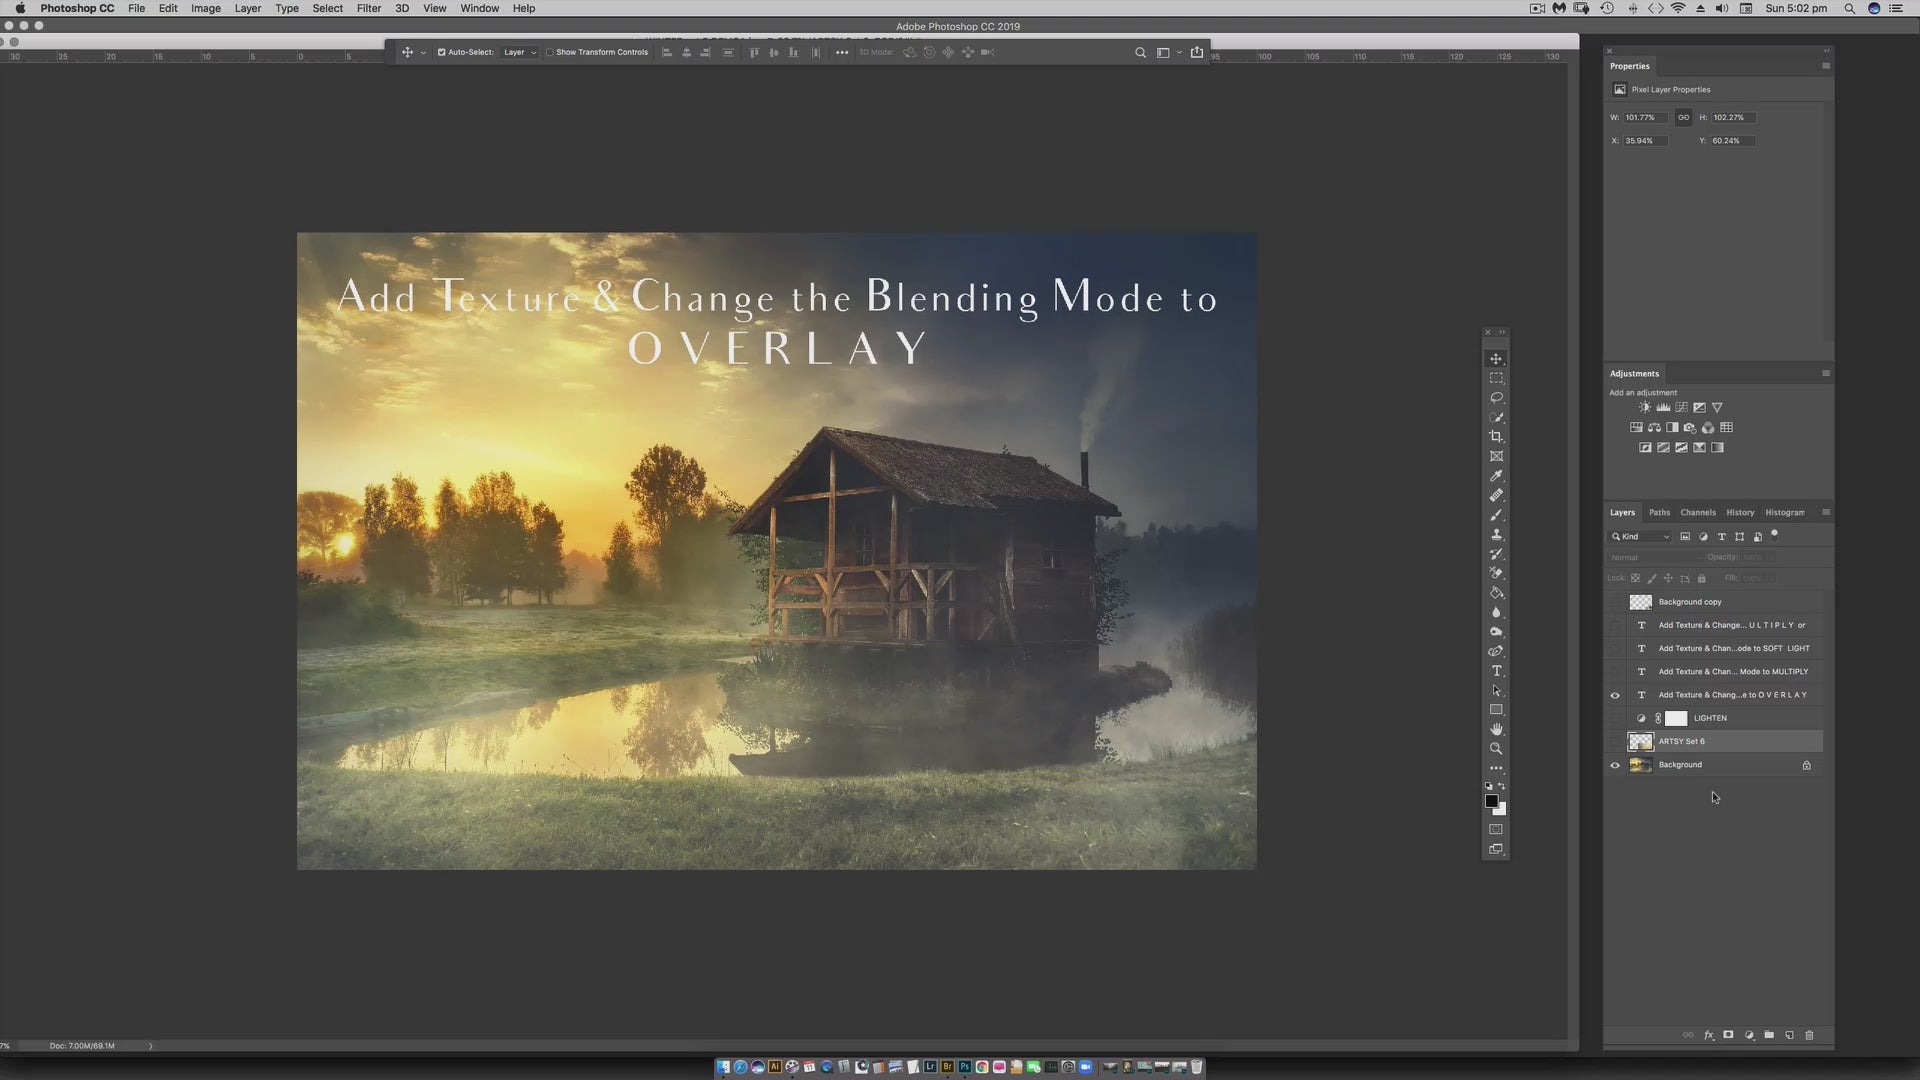Select the Crop tool
Image resolution: width=1920 pixels, height=1080 pixels.
pos(1496,437)
